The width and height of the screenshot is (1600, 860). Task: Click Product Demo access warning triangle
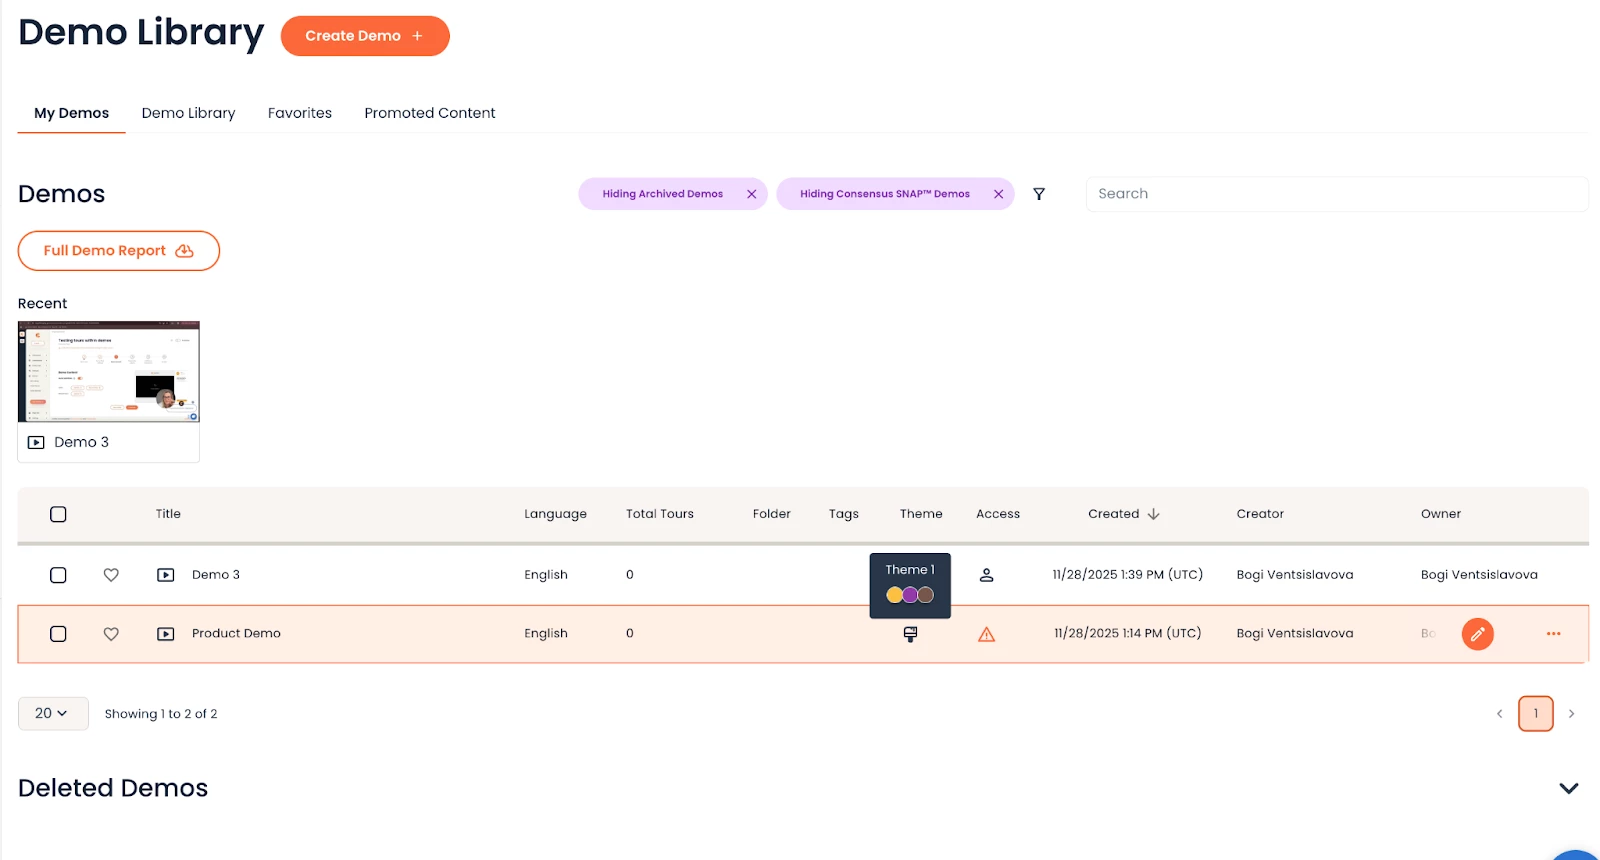point(986,634)
